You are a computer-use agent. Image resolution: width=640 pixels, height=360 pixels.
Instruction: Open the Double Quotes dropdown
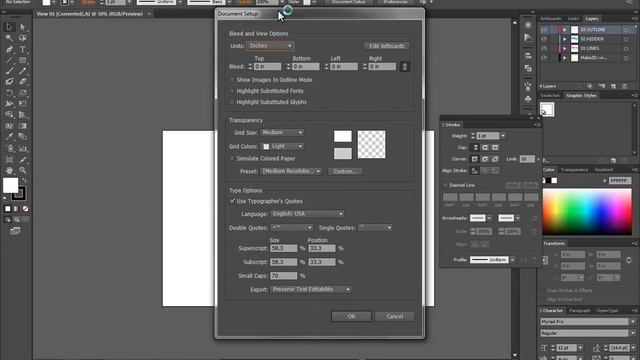point(291,227)
